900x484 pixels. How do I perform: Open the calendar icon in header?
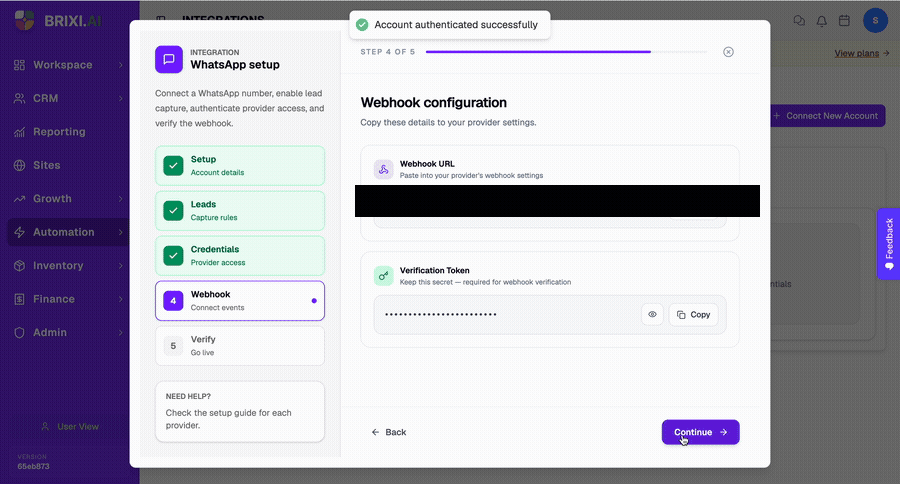pyautogui.click(x=844, y=21)
